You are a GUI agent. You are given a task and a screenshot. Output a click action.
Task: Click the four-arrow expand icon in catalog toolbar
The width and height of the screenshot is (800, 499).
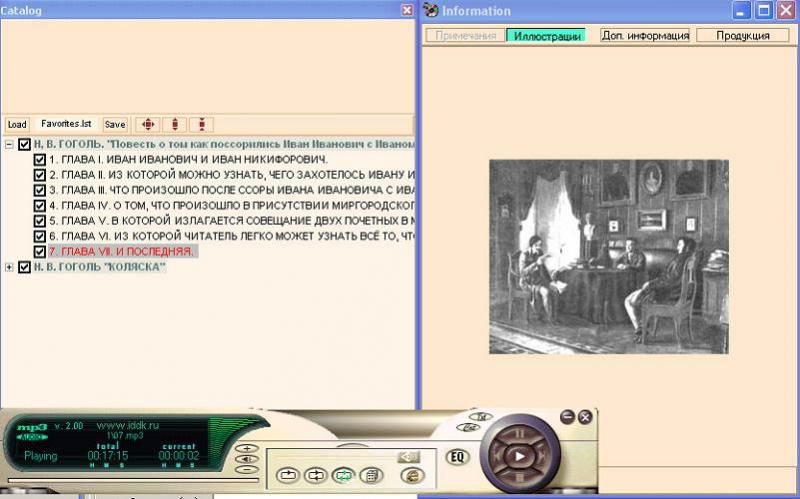click(x=148, y=124)
